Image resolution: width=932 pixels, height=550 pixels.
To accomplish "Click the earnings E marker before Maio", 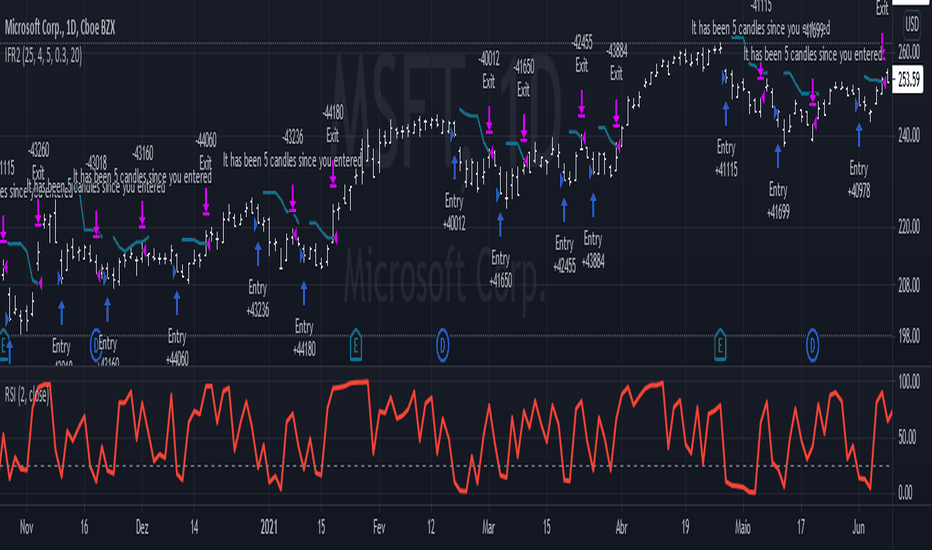I will coord(720,345).
